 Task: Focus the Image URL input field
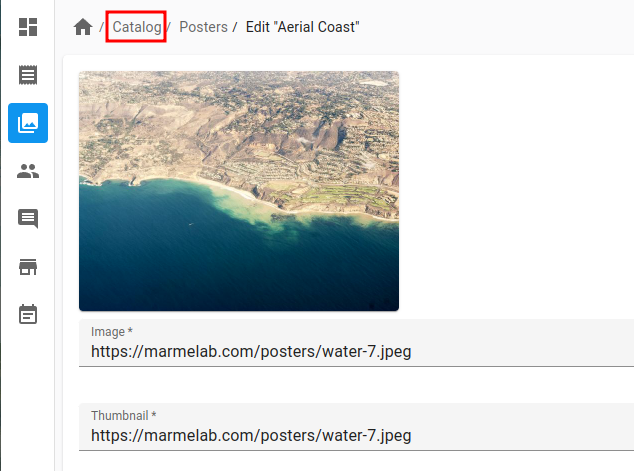click(x=350, y=352)
